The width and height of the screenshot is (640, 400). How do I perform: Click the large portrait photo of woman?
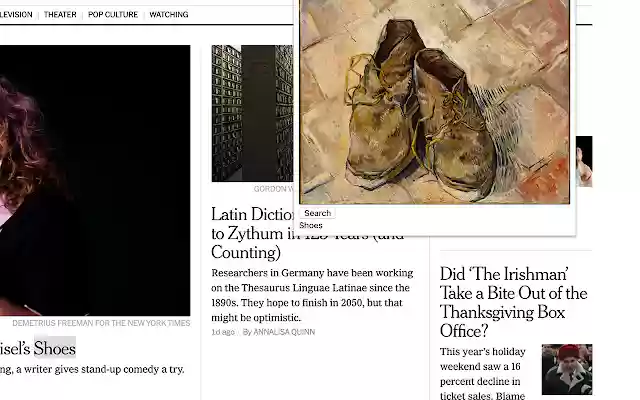pos(95,180)
